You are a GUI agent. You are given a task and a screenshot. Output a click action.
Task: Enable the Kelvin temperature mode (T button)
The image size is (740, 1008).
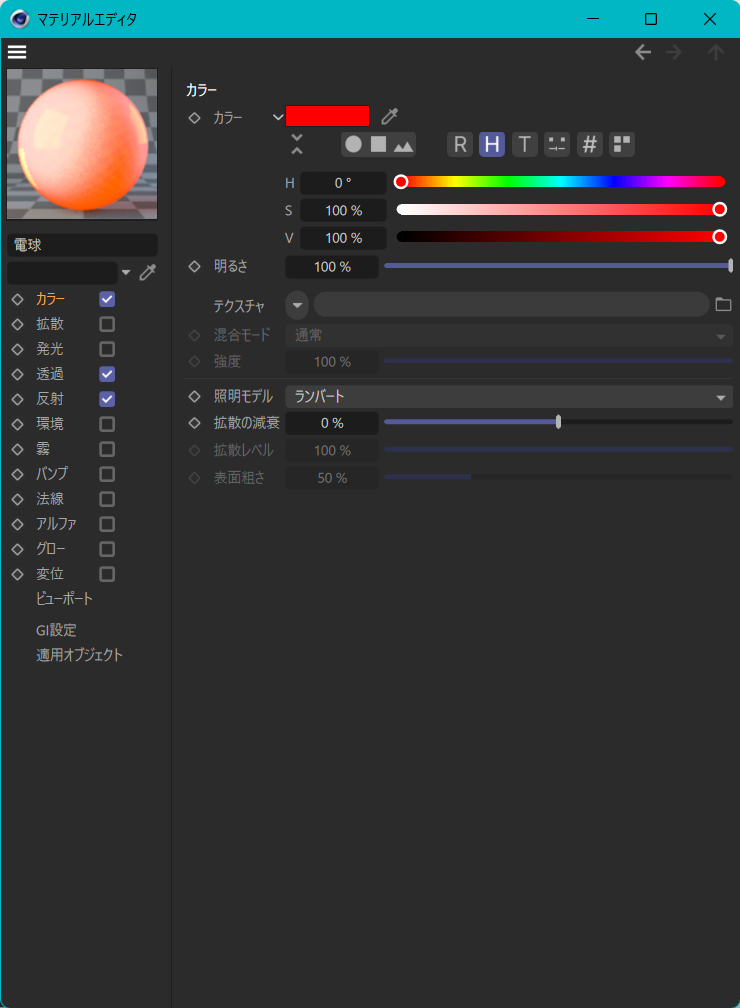coord(525,144)
